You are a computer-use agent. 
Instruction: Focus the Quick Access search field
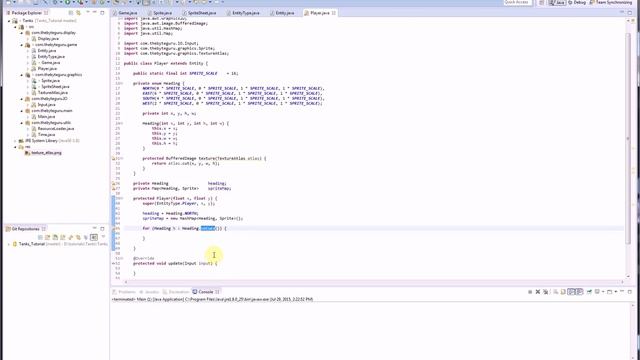click(517, 2)
